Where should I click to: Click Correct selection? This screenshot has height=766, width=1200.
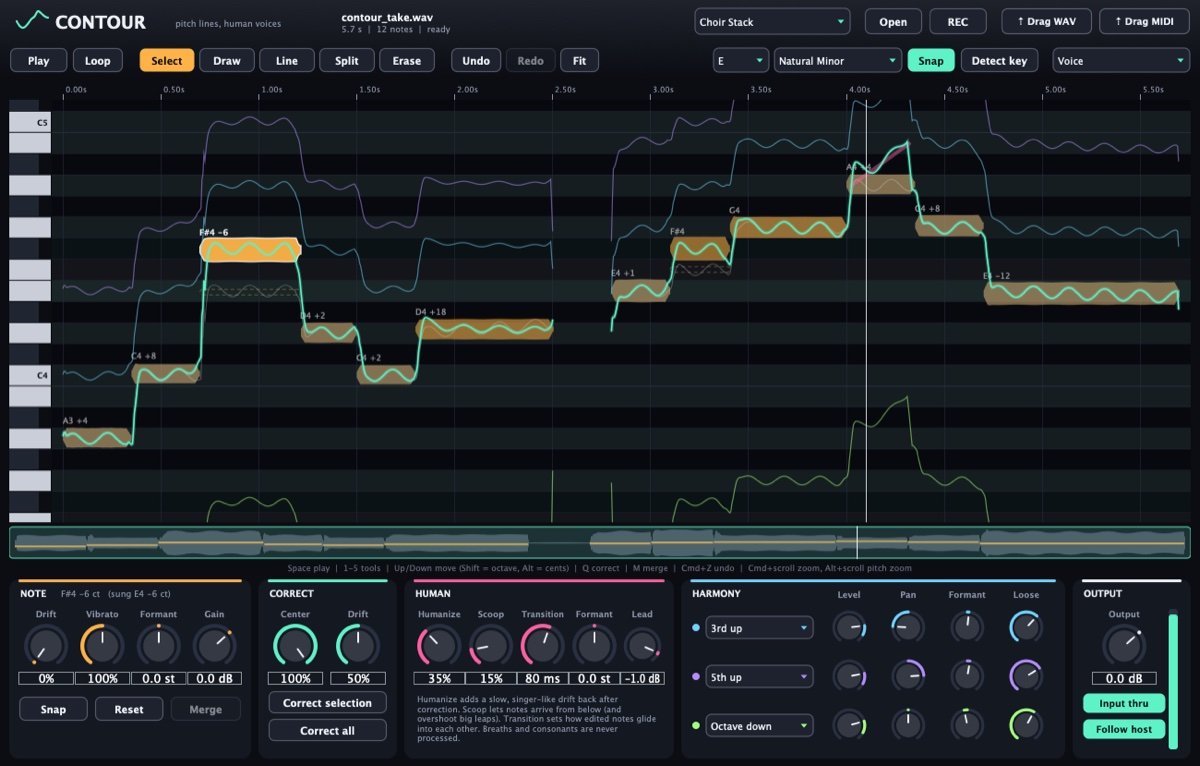pyautogui.click(x=327, y=702)
